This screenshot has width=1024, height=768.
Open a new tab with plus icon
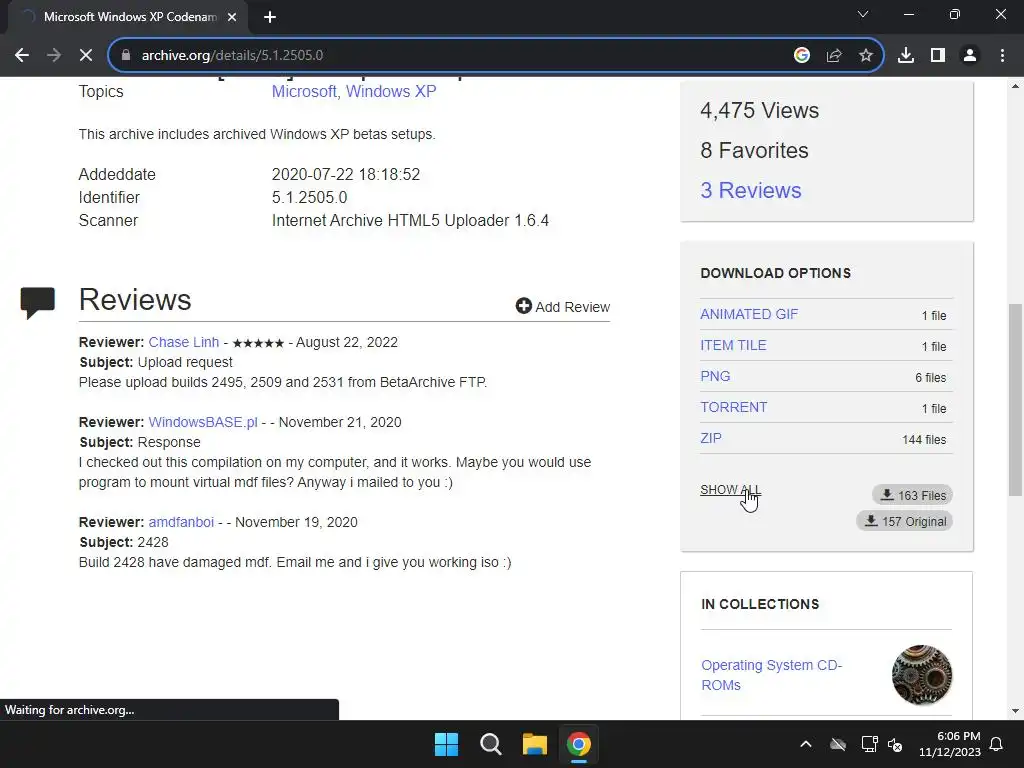click(x=270, y=17)
